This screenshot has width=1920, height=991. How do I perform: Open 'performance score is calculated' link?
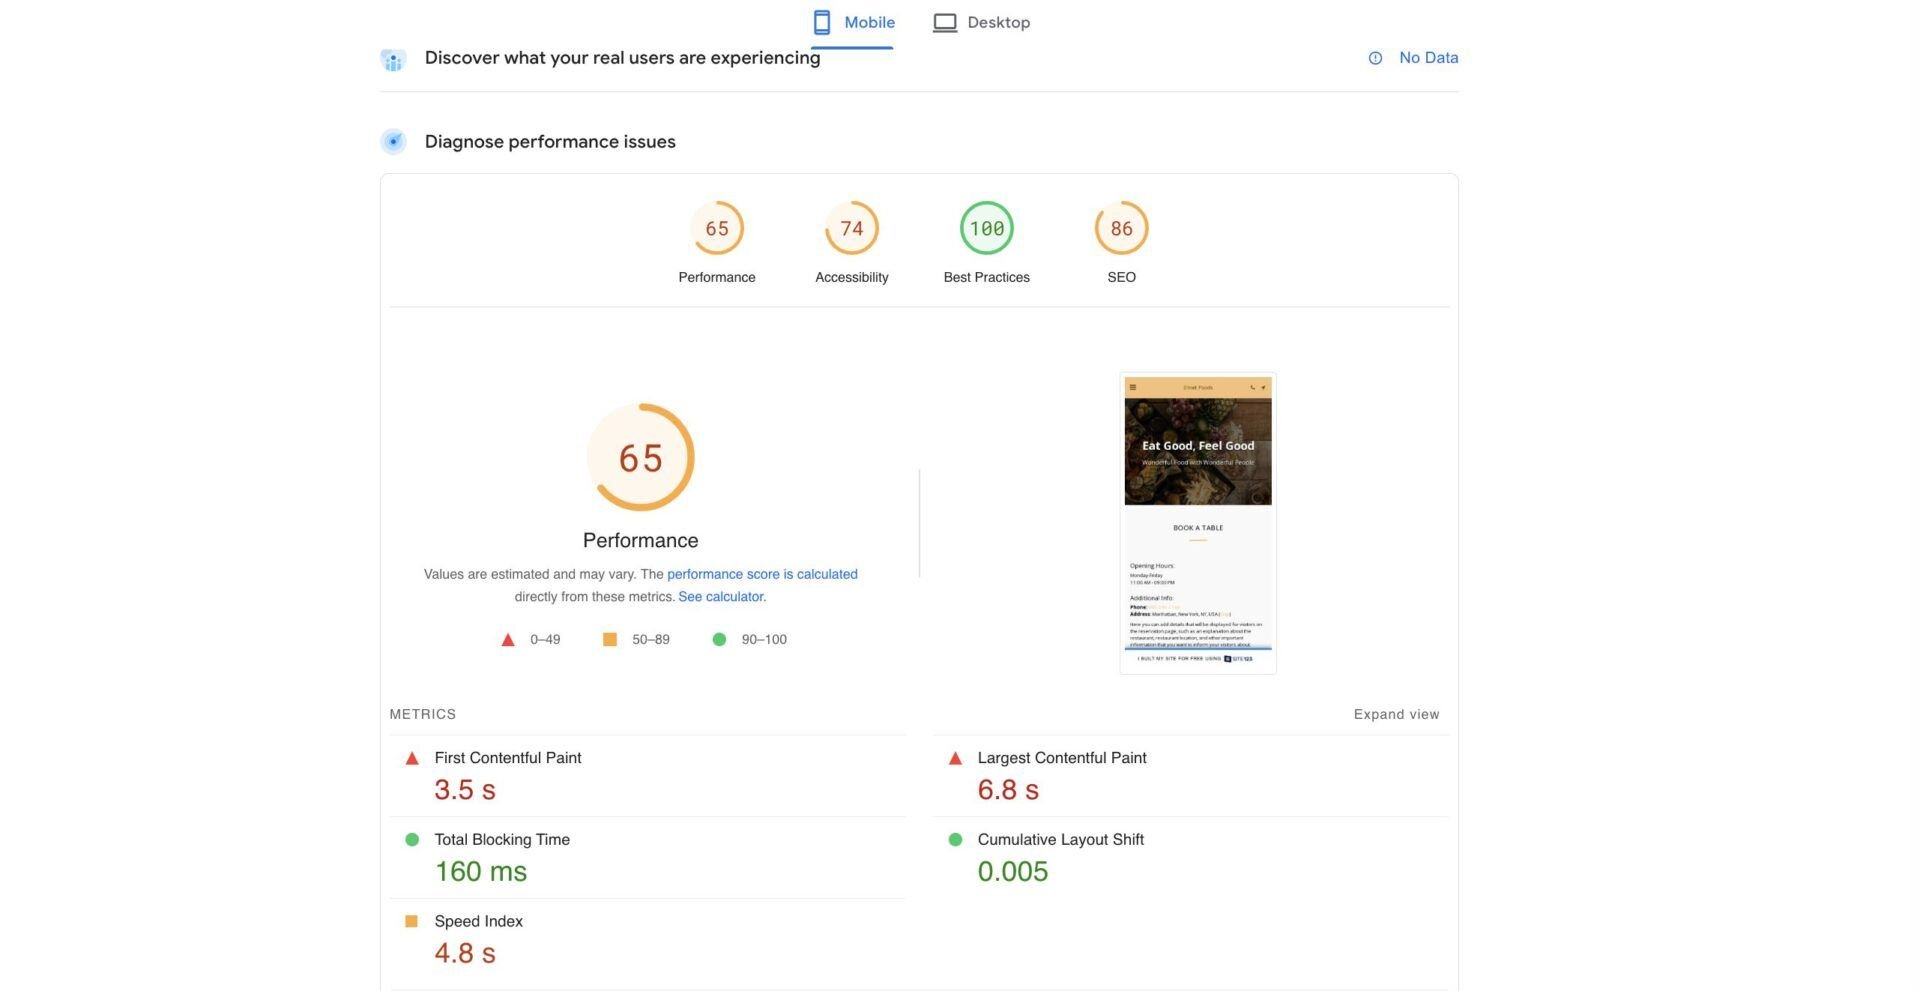pyautogui.click(x=762, y=574)
